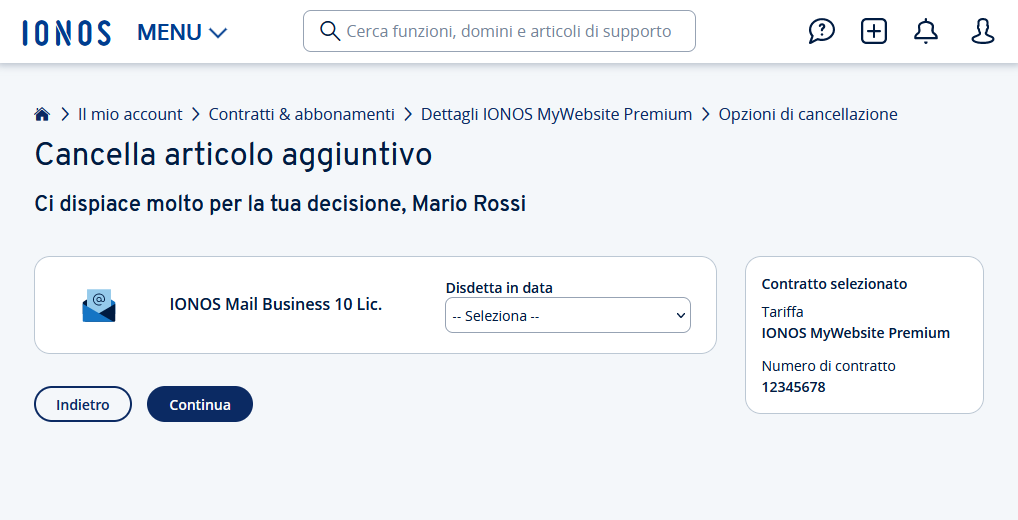Click the 'Disdetta in data' label
1018x520 pixels.
[499, 288]
